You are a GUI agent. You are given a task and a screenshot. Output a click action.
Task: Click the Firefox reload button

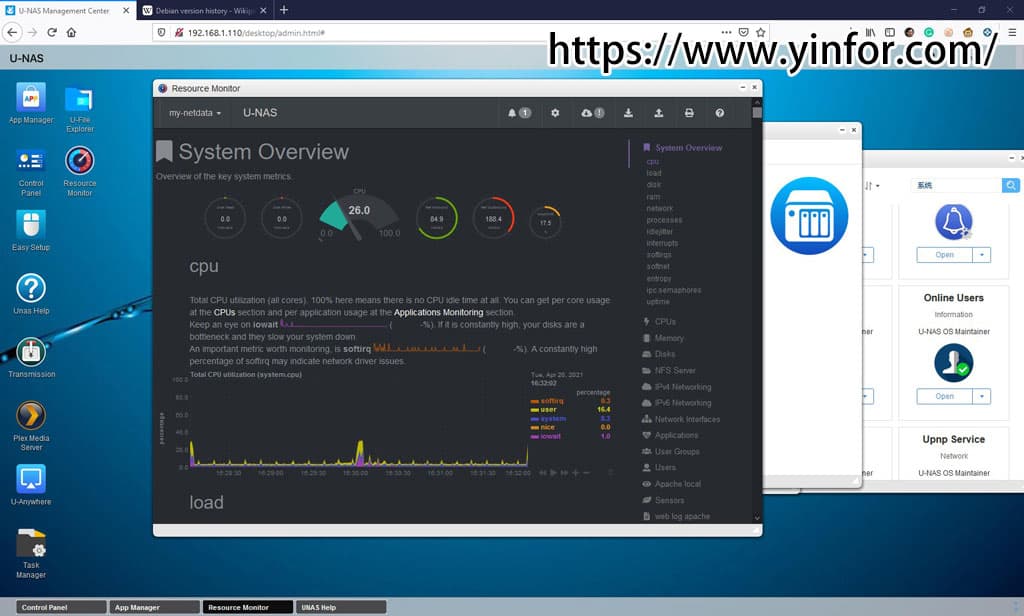pos(52,32)
